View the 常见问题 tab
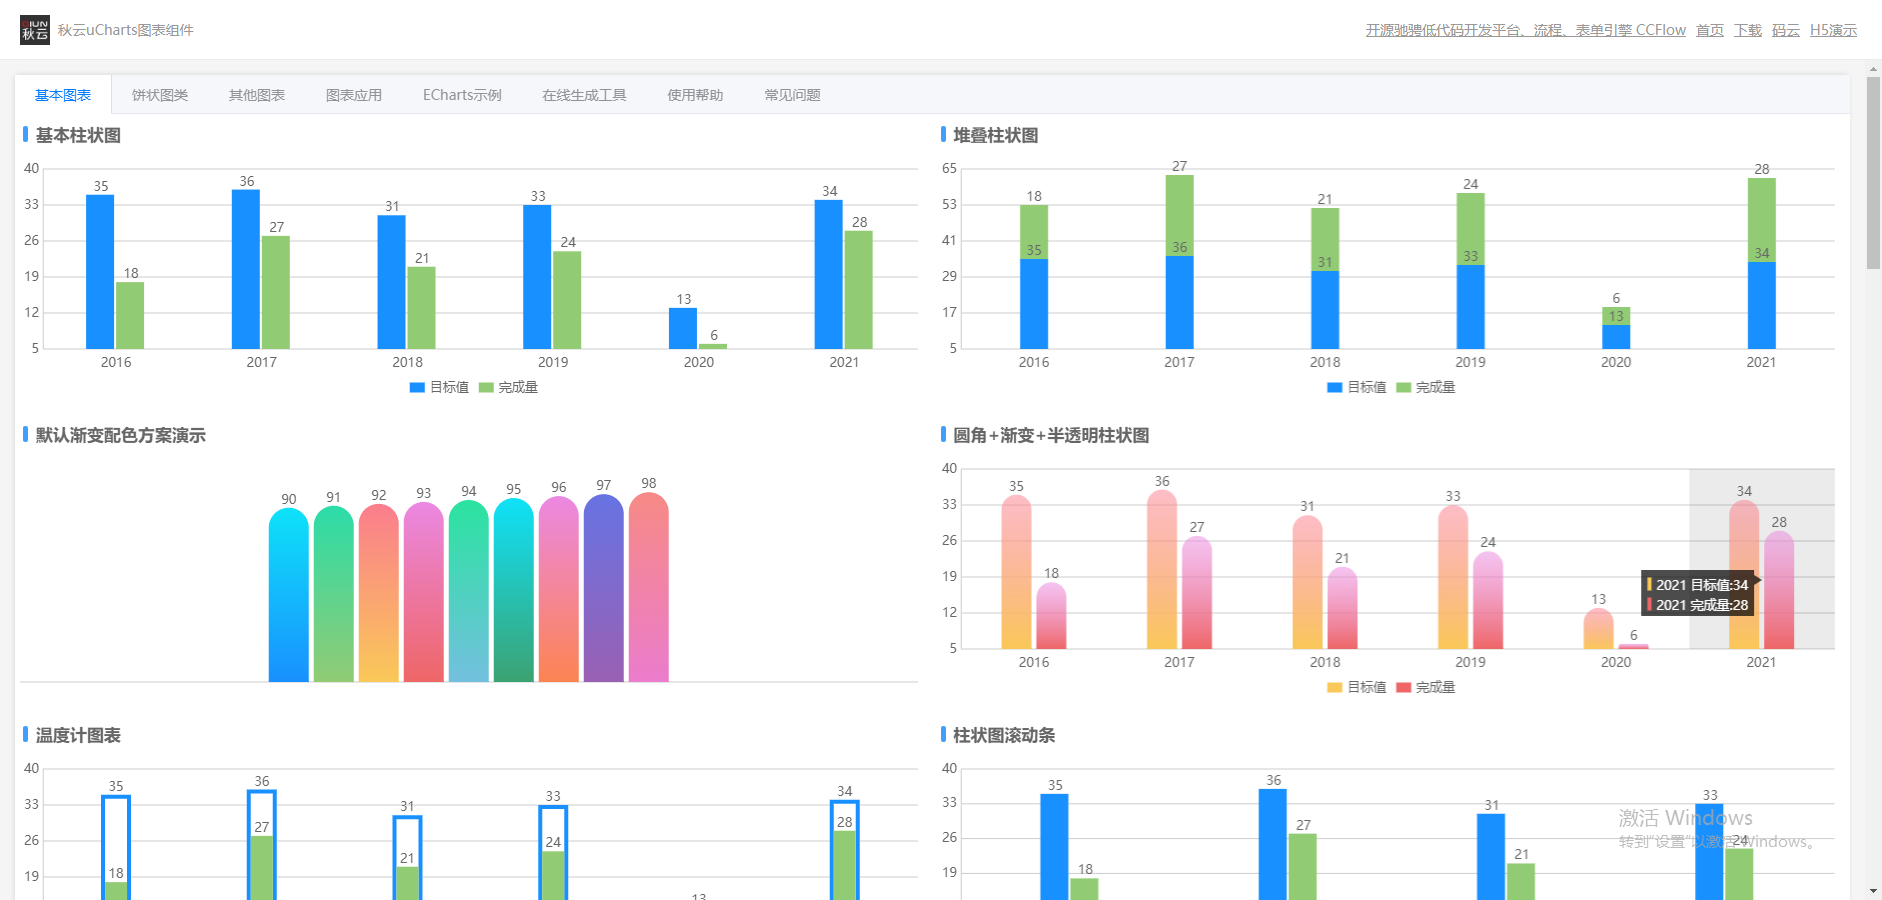The image size is (1882, 900). click(791, 94)
